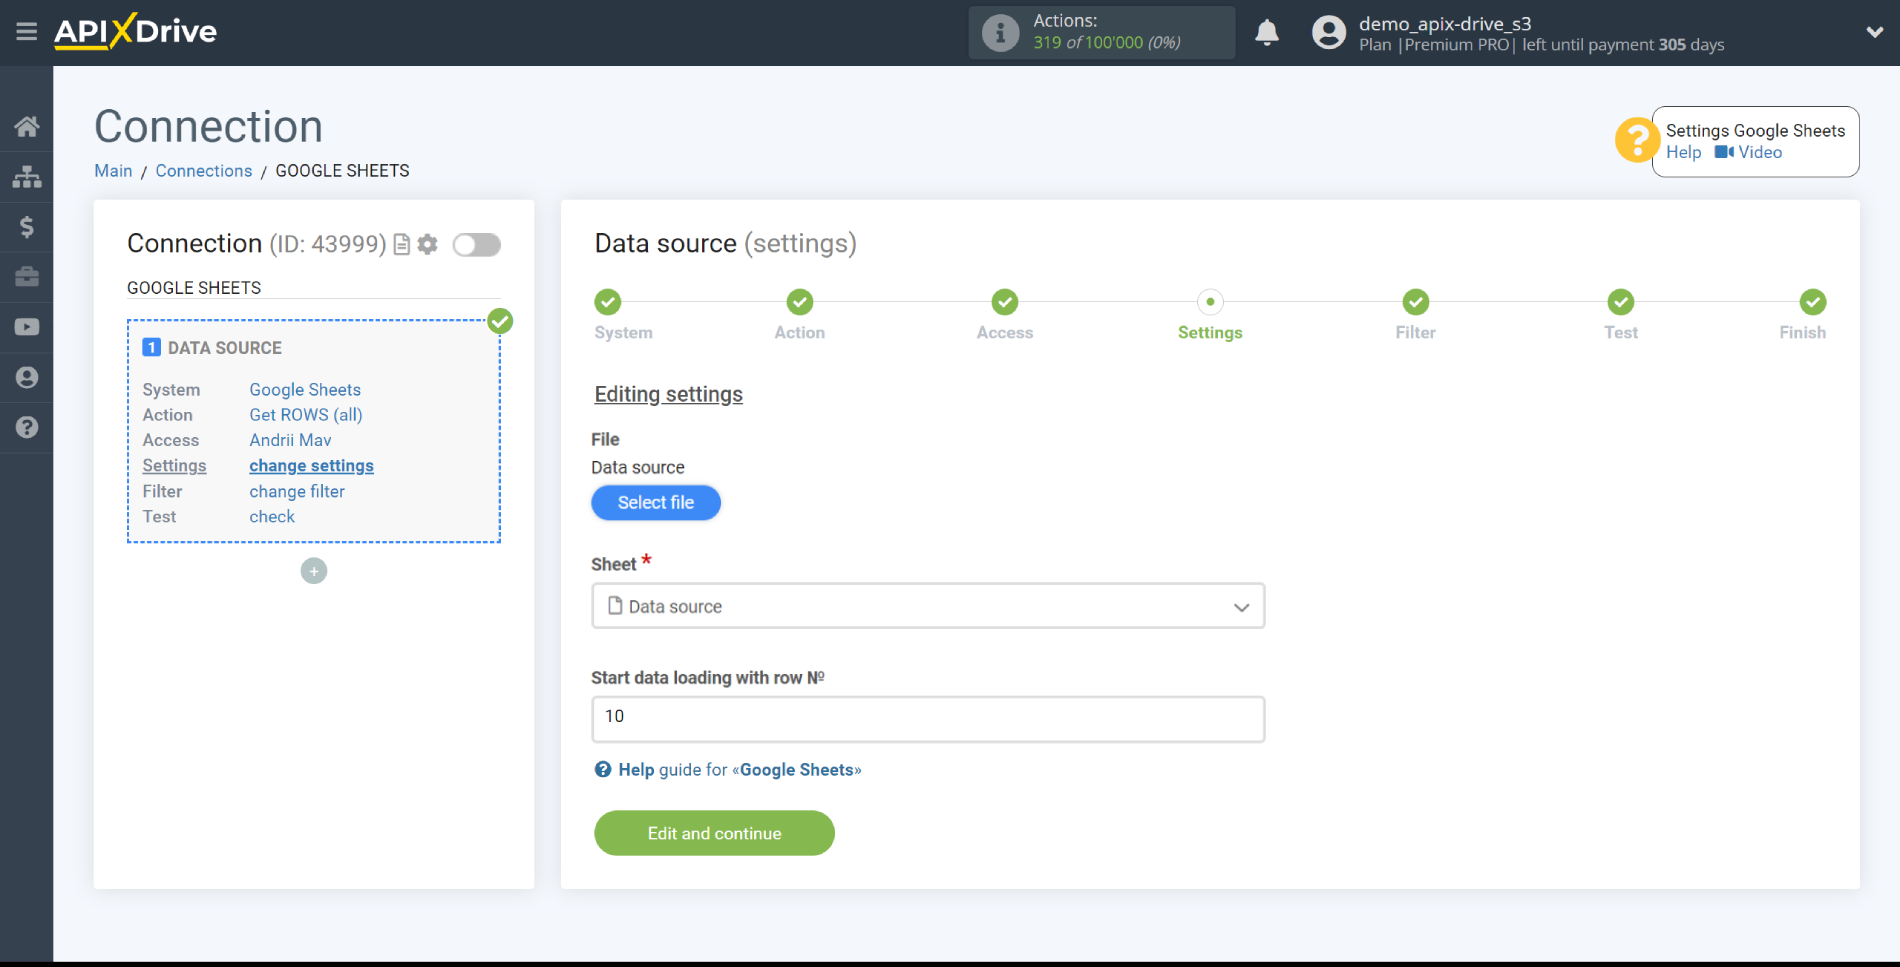Click the Select file button

tap(656, 503)
